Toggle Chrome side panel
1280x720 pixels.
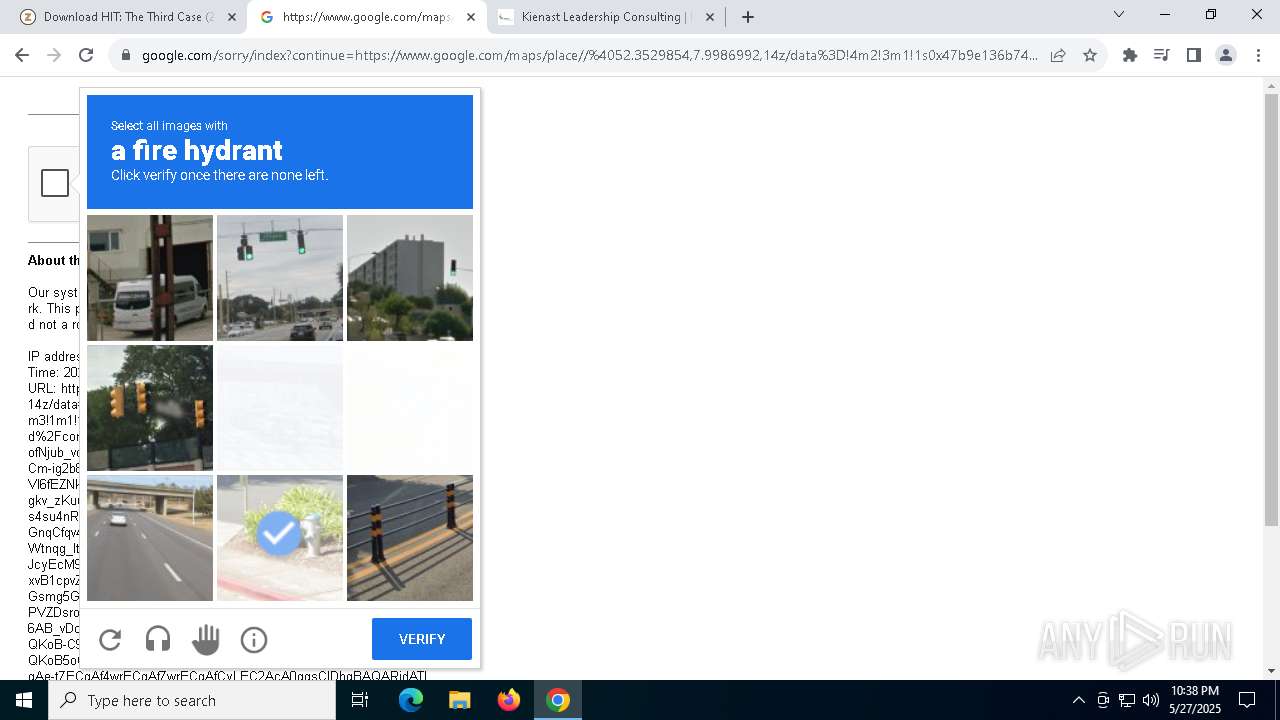tap(1193, 56)
